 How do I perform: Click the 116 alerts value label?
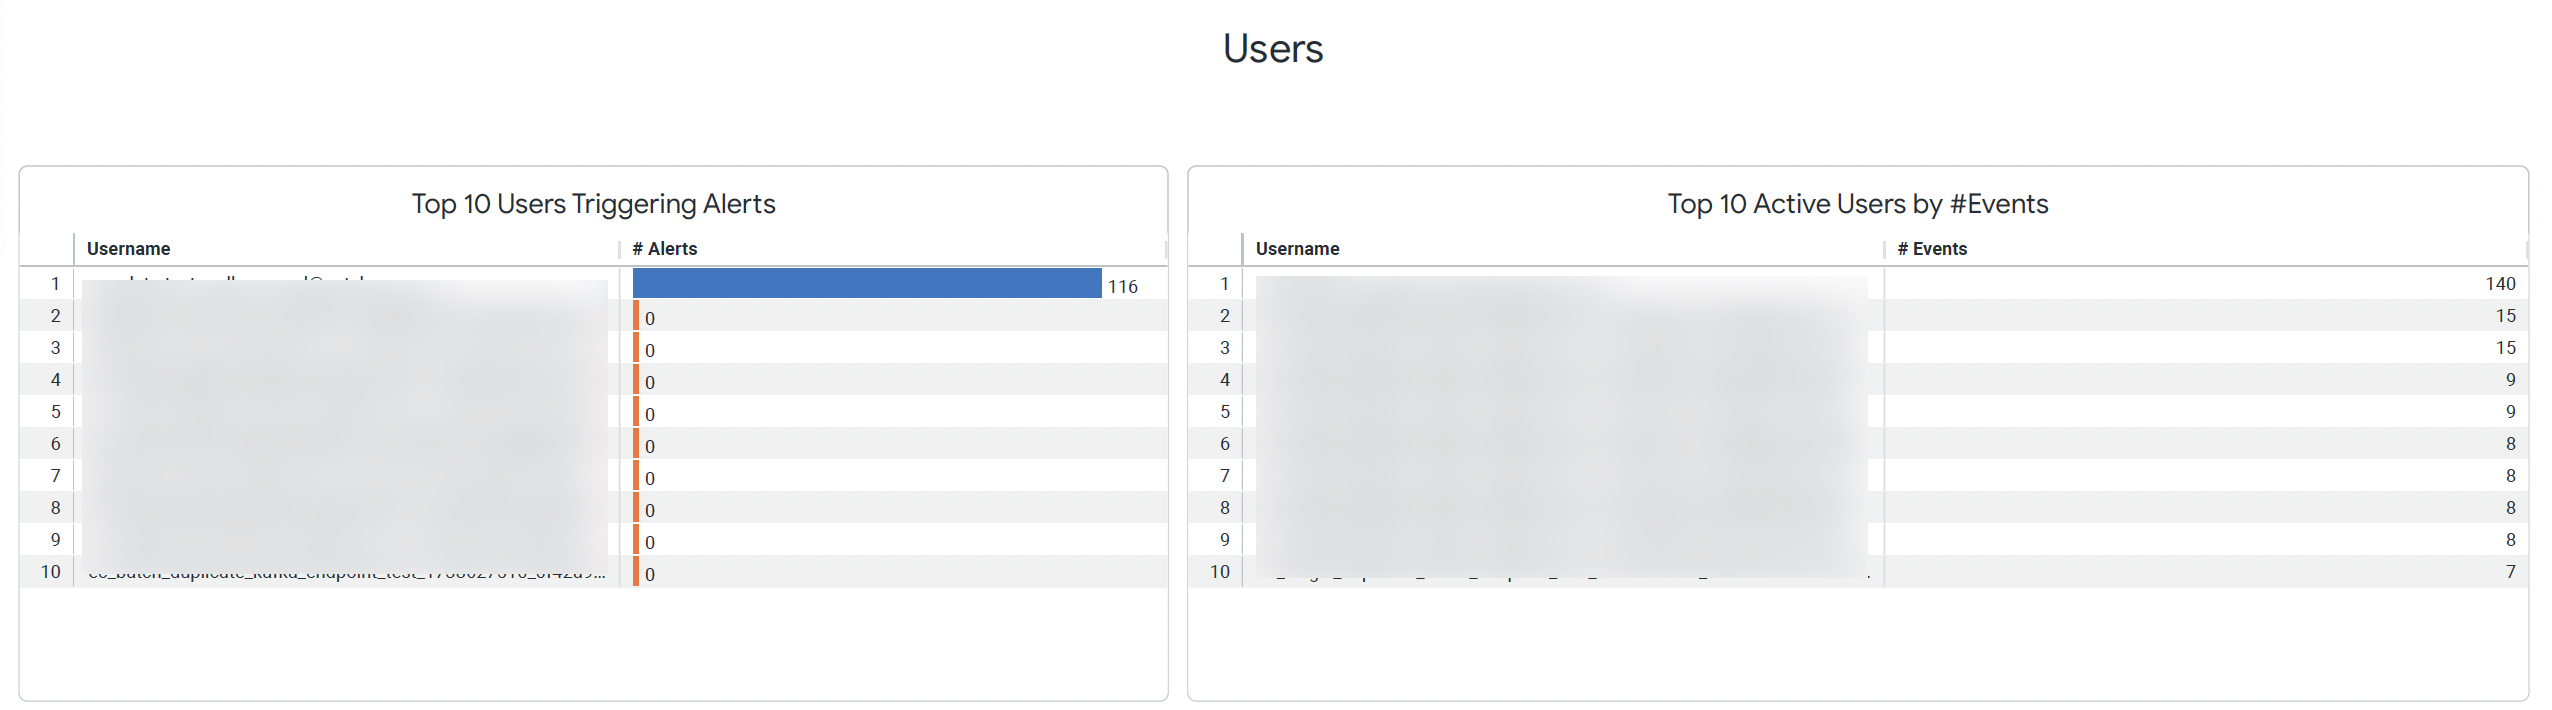tap(1122, 287)
